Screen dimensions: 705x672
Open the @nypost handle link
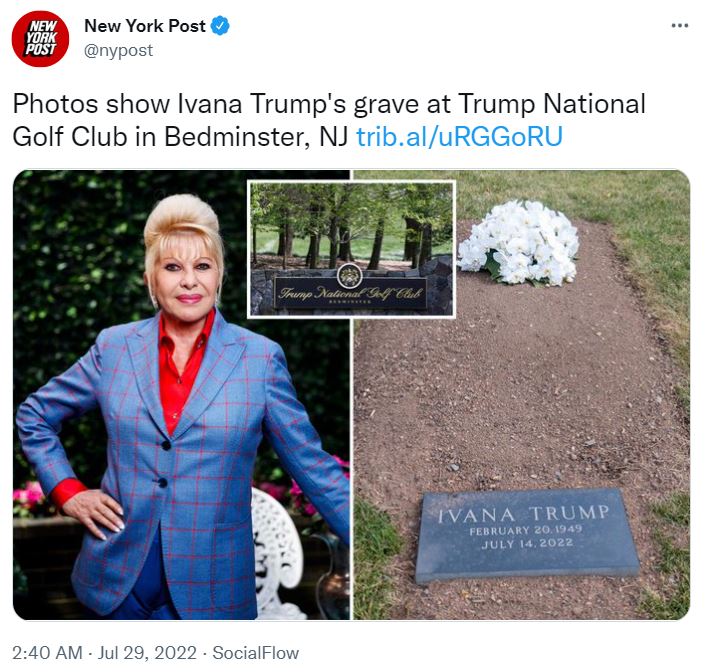[x=118, y=50]
